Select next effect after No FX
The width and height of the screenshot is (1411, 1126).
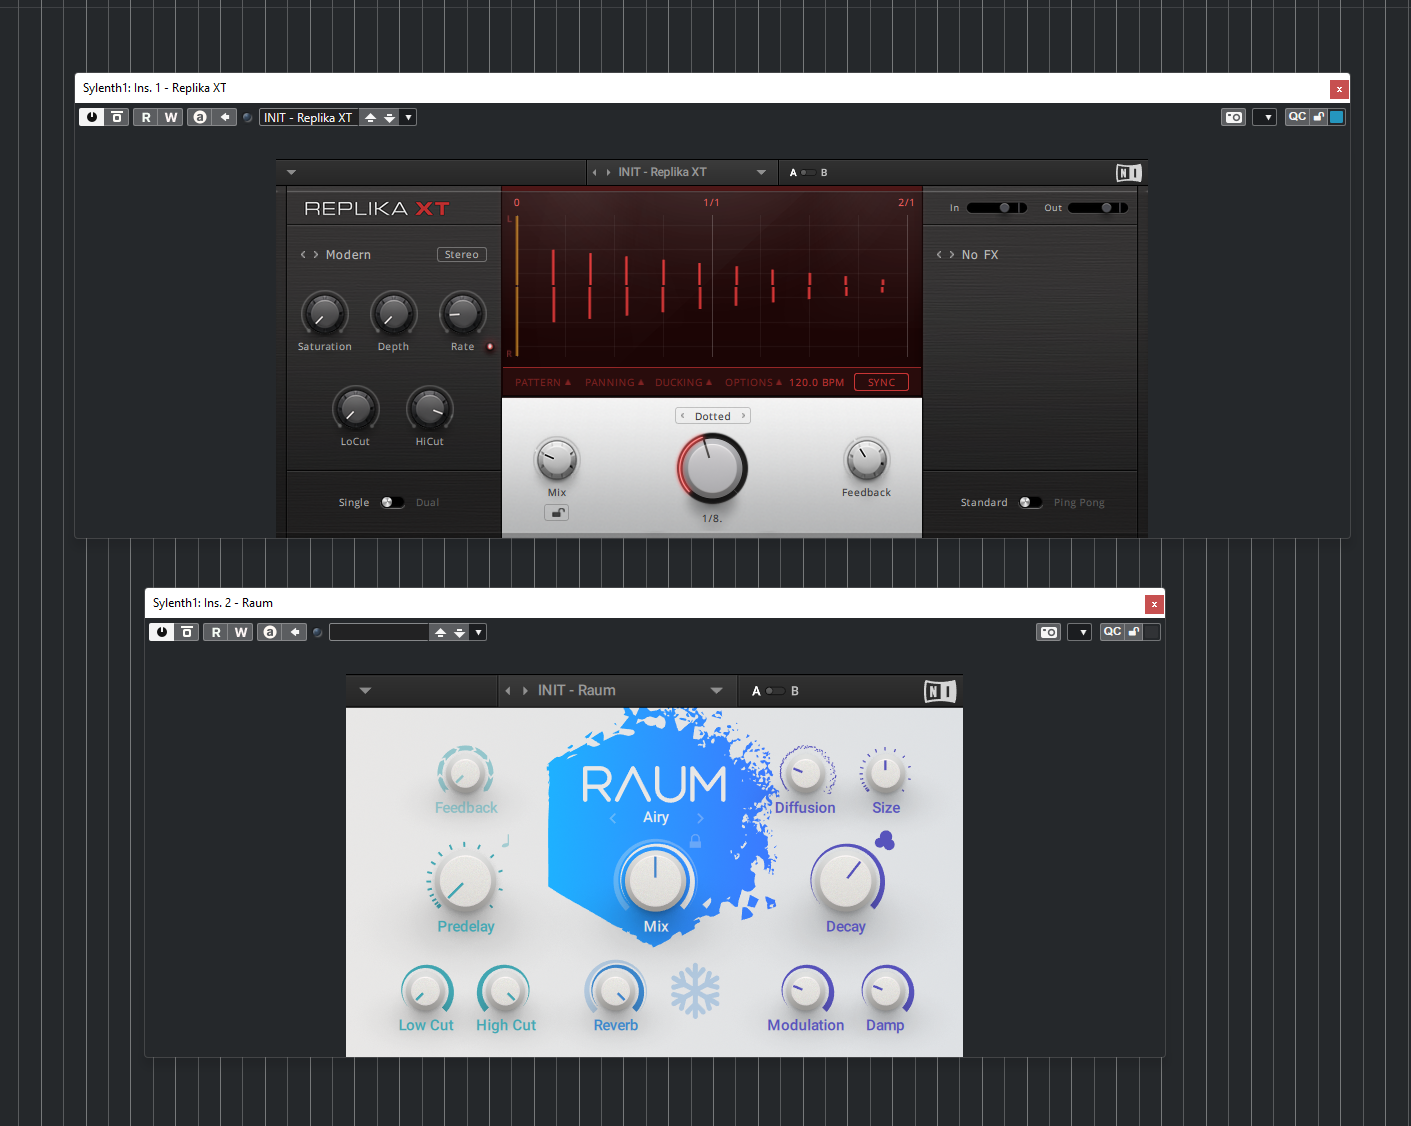tap(951, 255)
